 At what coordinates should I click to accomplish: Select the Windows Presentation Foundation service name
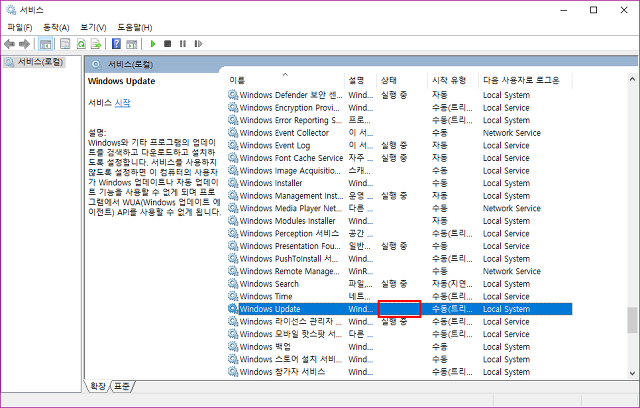pyautogui.click(x=290, y=246)
